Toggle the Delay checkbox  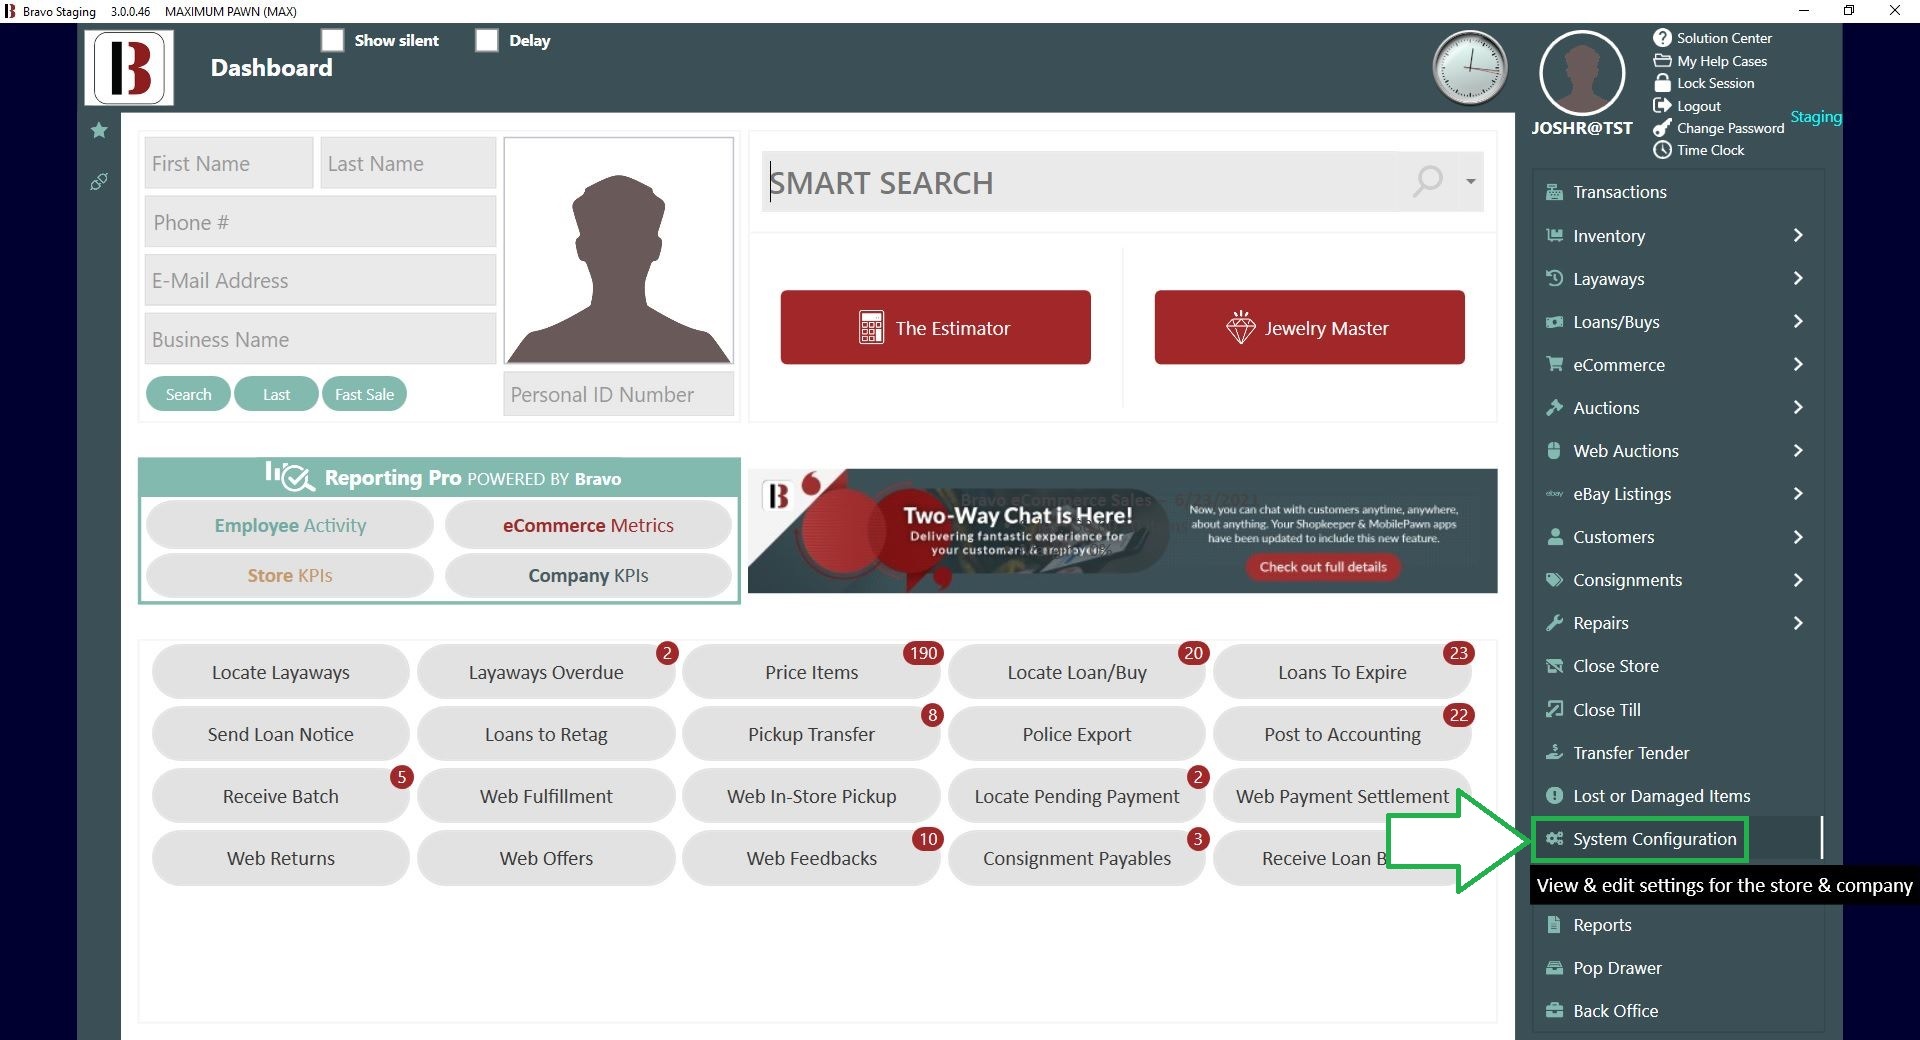pyautogui.click(x=487, y=40)
